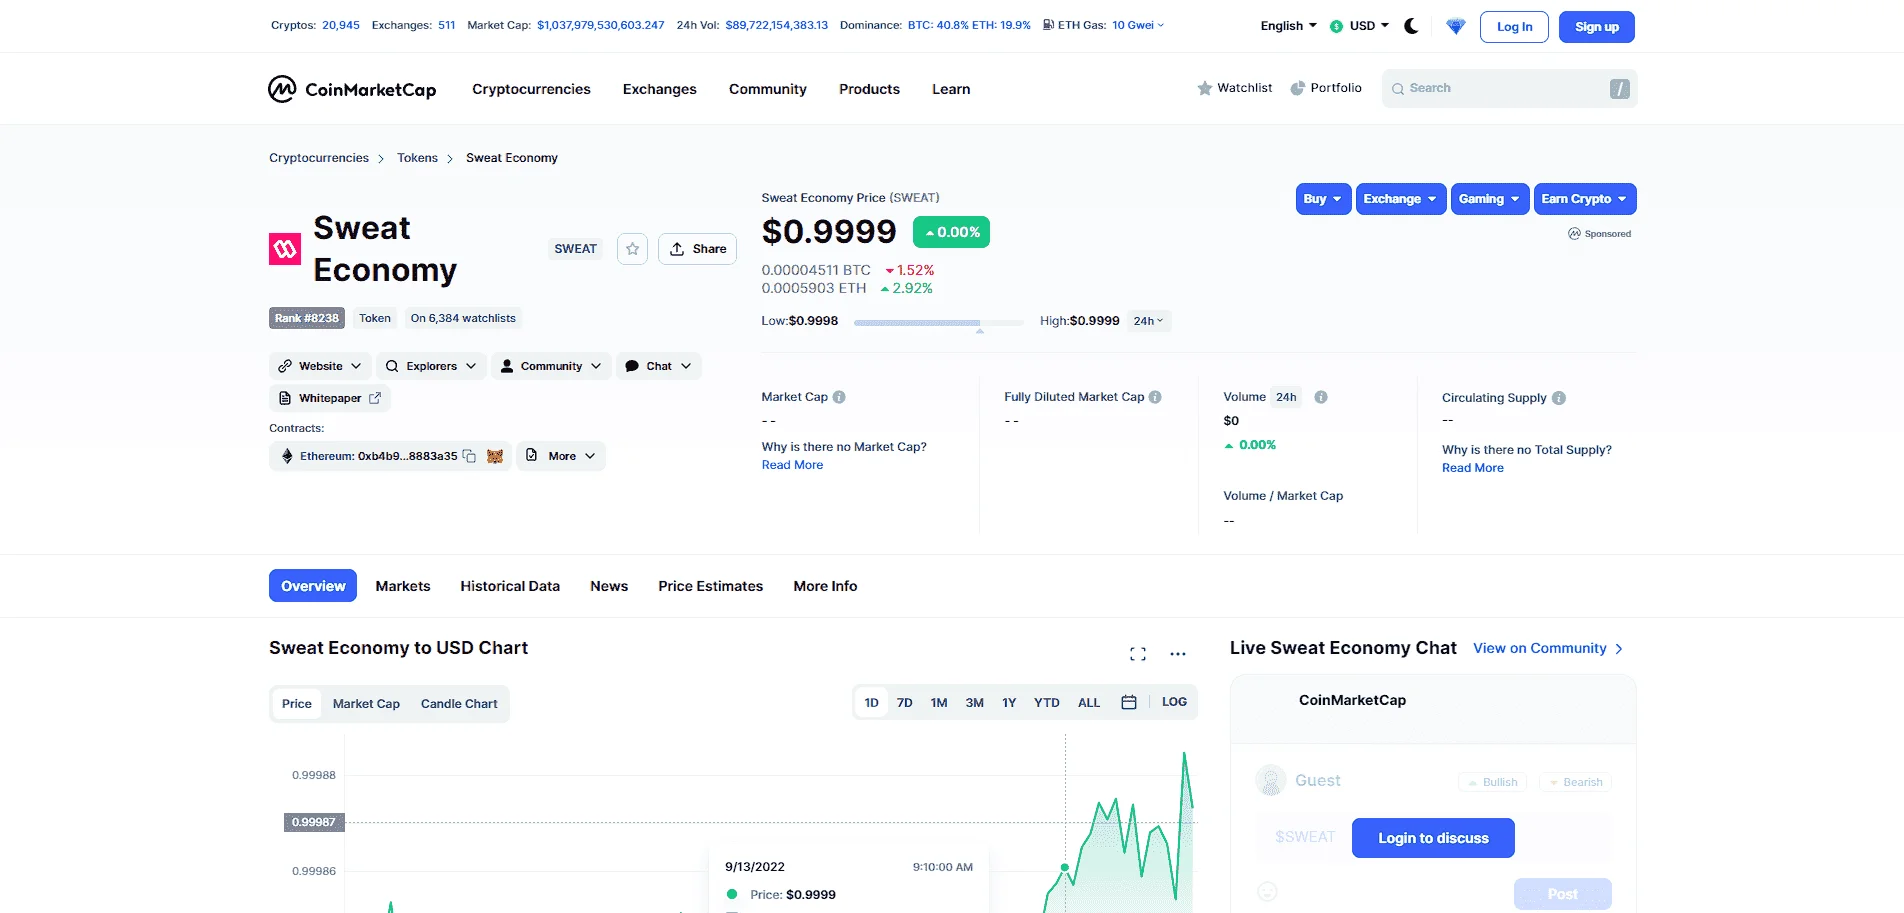This screenshot has height=913, width=1904.
Task: Expand More contracts dropdown
Action: (x=561, y=456)
